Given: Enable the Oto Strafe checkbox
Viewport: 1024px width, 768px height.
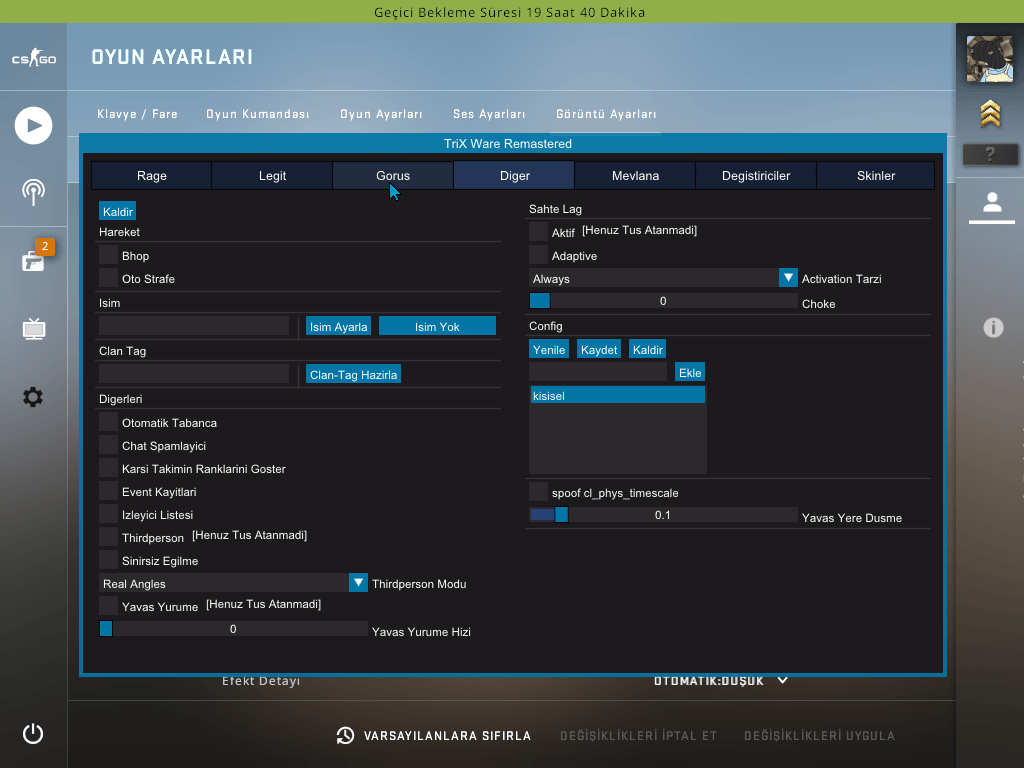Looking at the screenshot, I should point(108,278).
